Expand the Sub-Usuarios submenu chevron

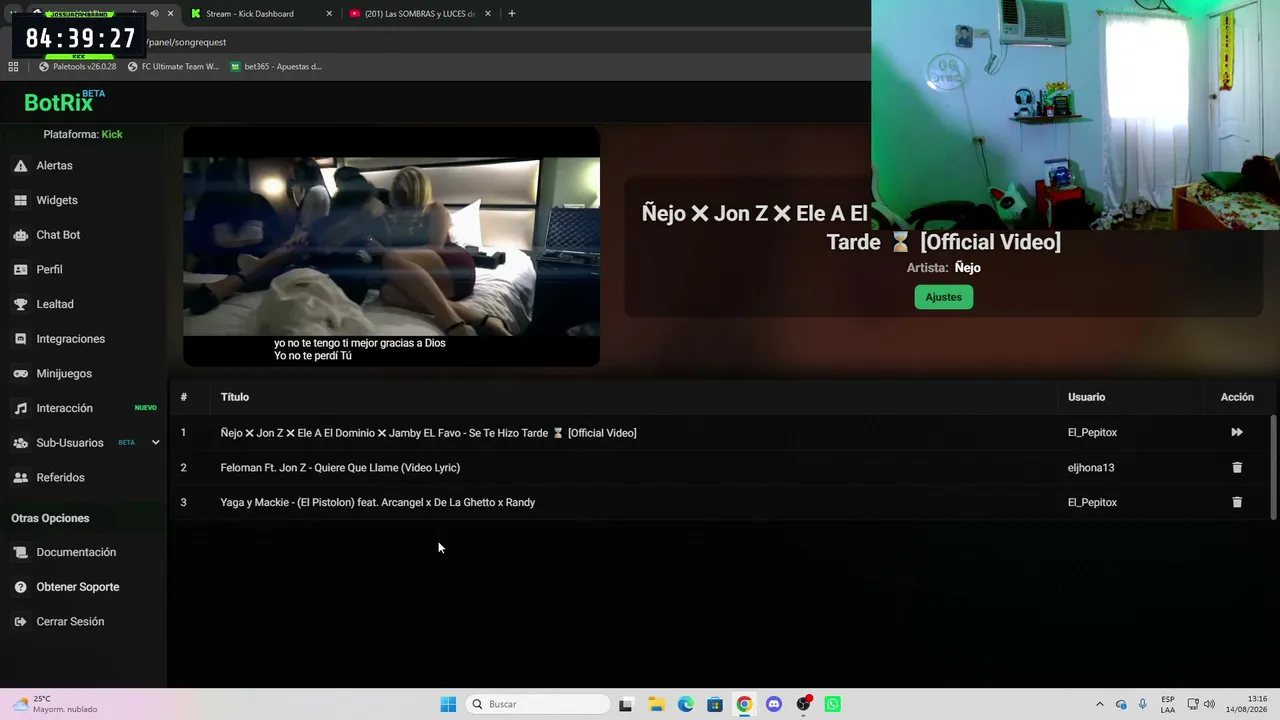coord(155,443)
